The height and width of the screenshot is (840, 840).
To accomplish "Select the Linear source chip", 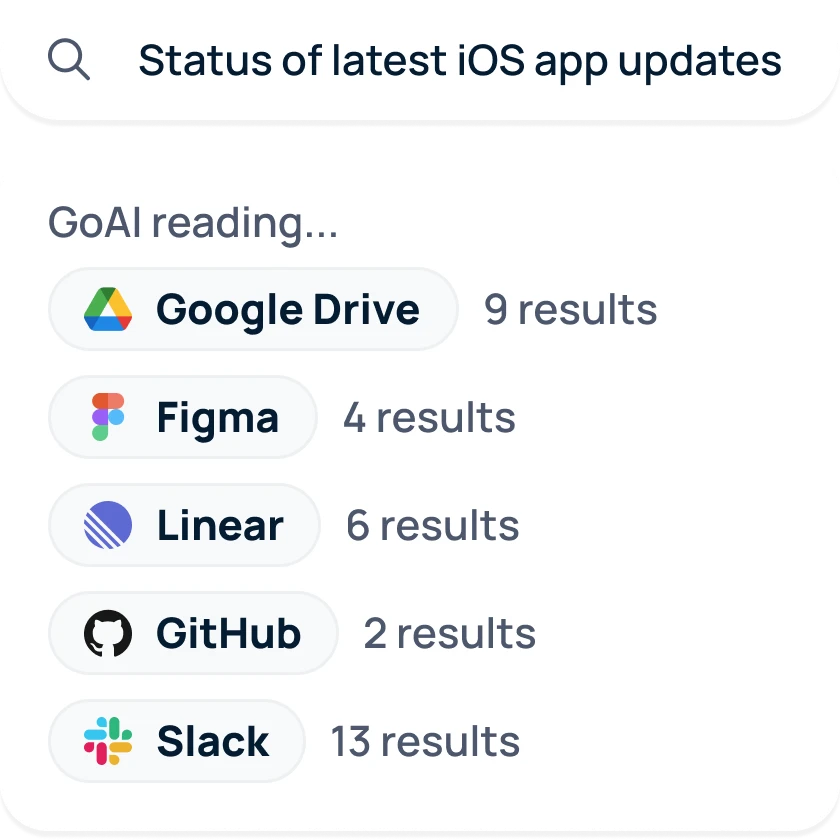I will coord(183,524).
